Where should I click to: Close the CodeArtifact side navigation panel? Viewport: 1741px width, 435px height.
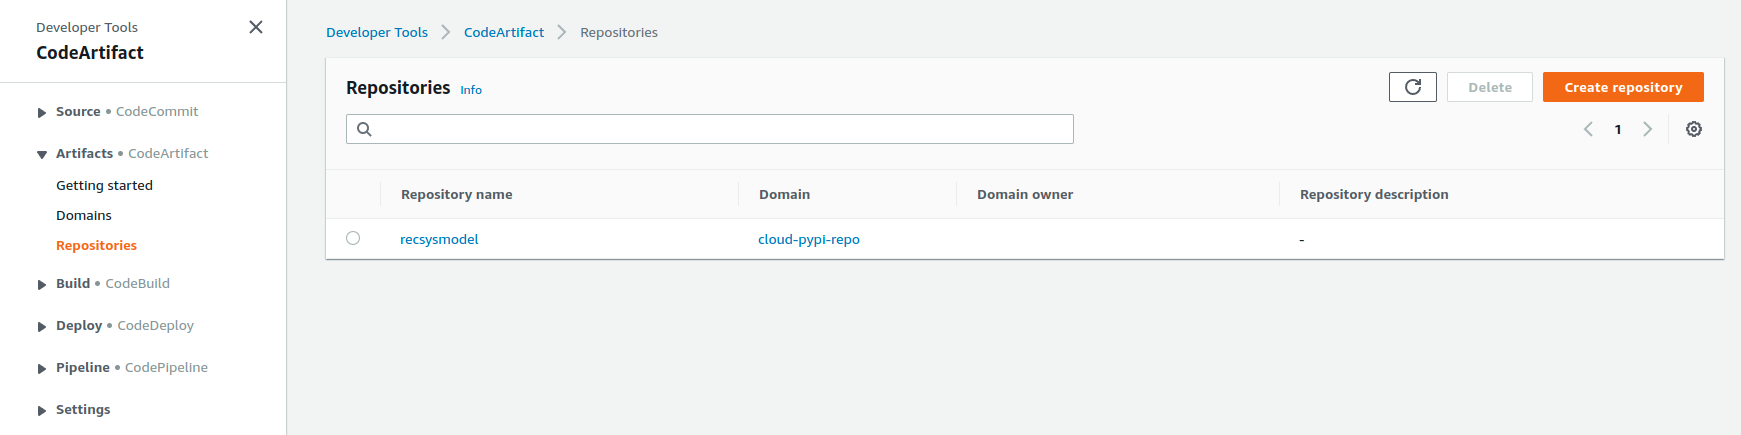tap(256, 27)
